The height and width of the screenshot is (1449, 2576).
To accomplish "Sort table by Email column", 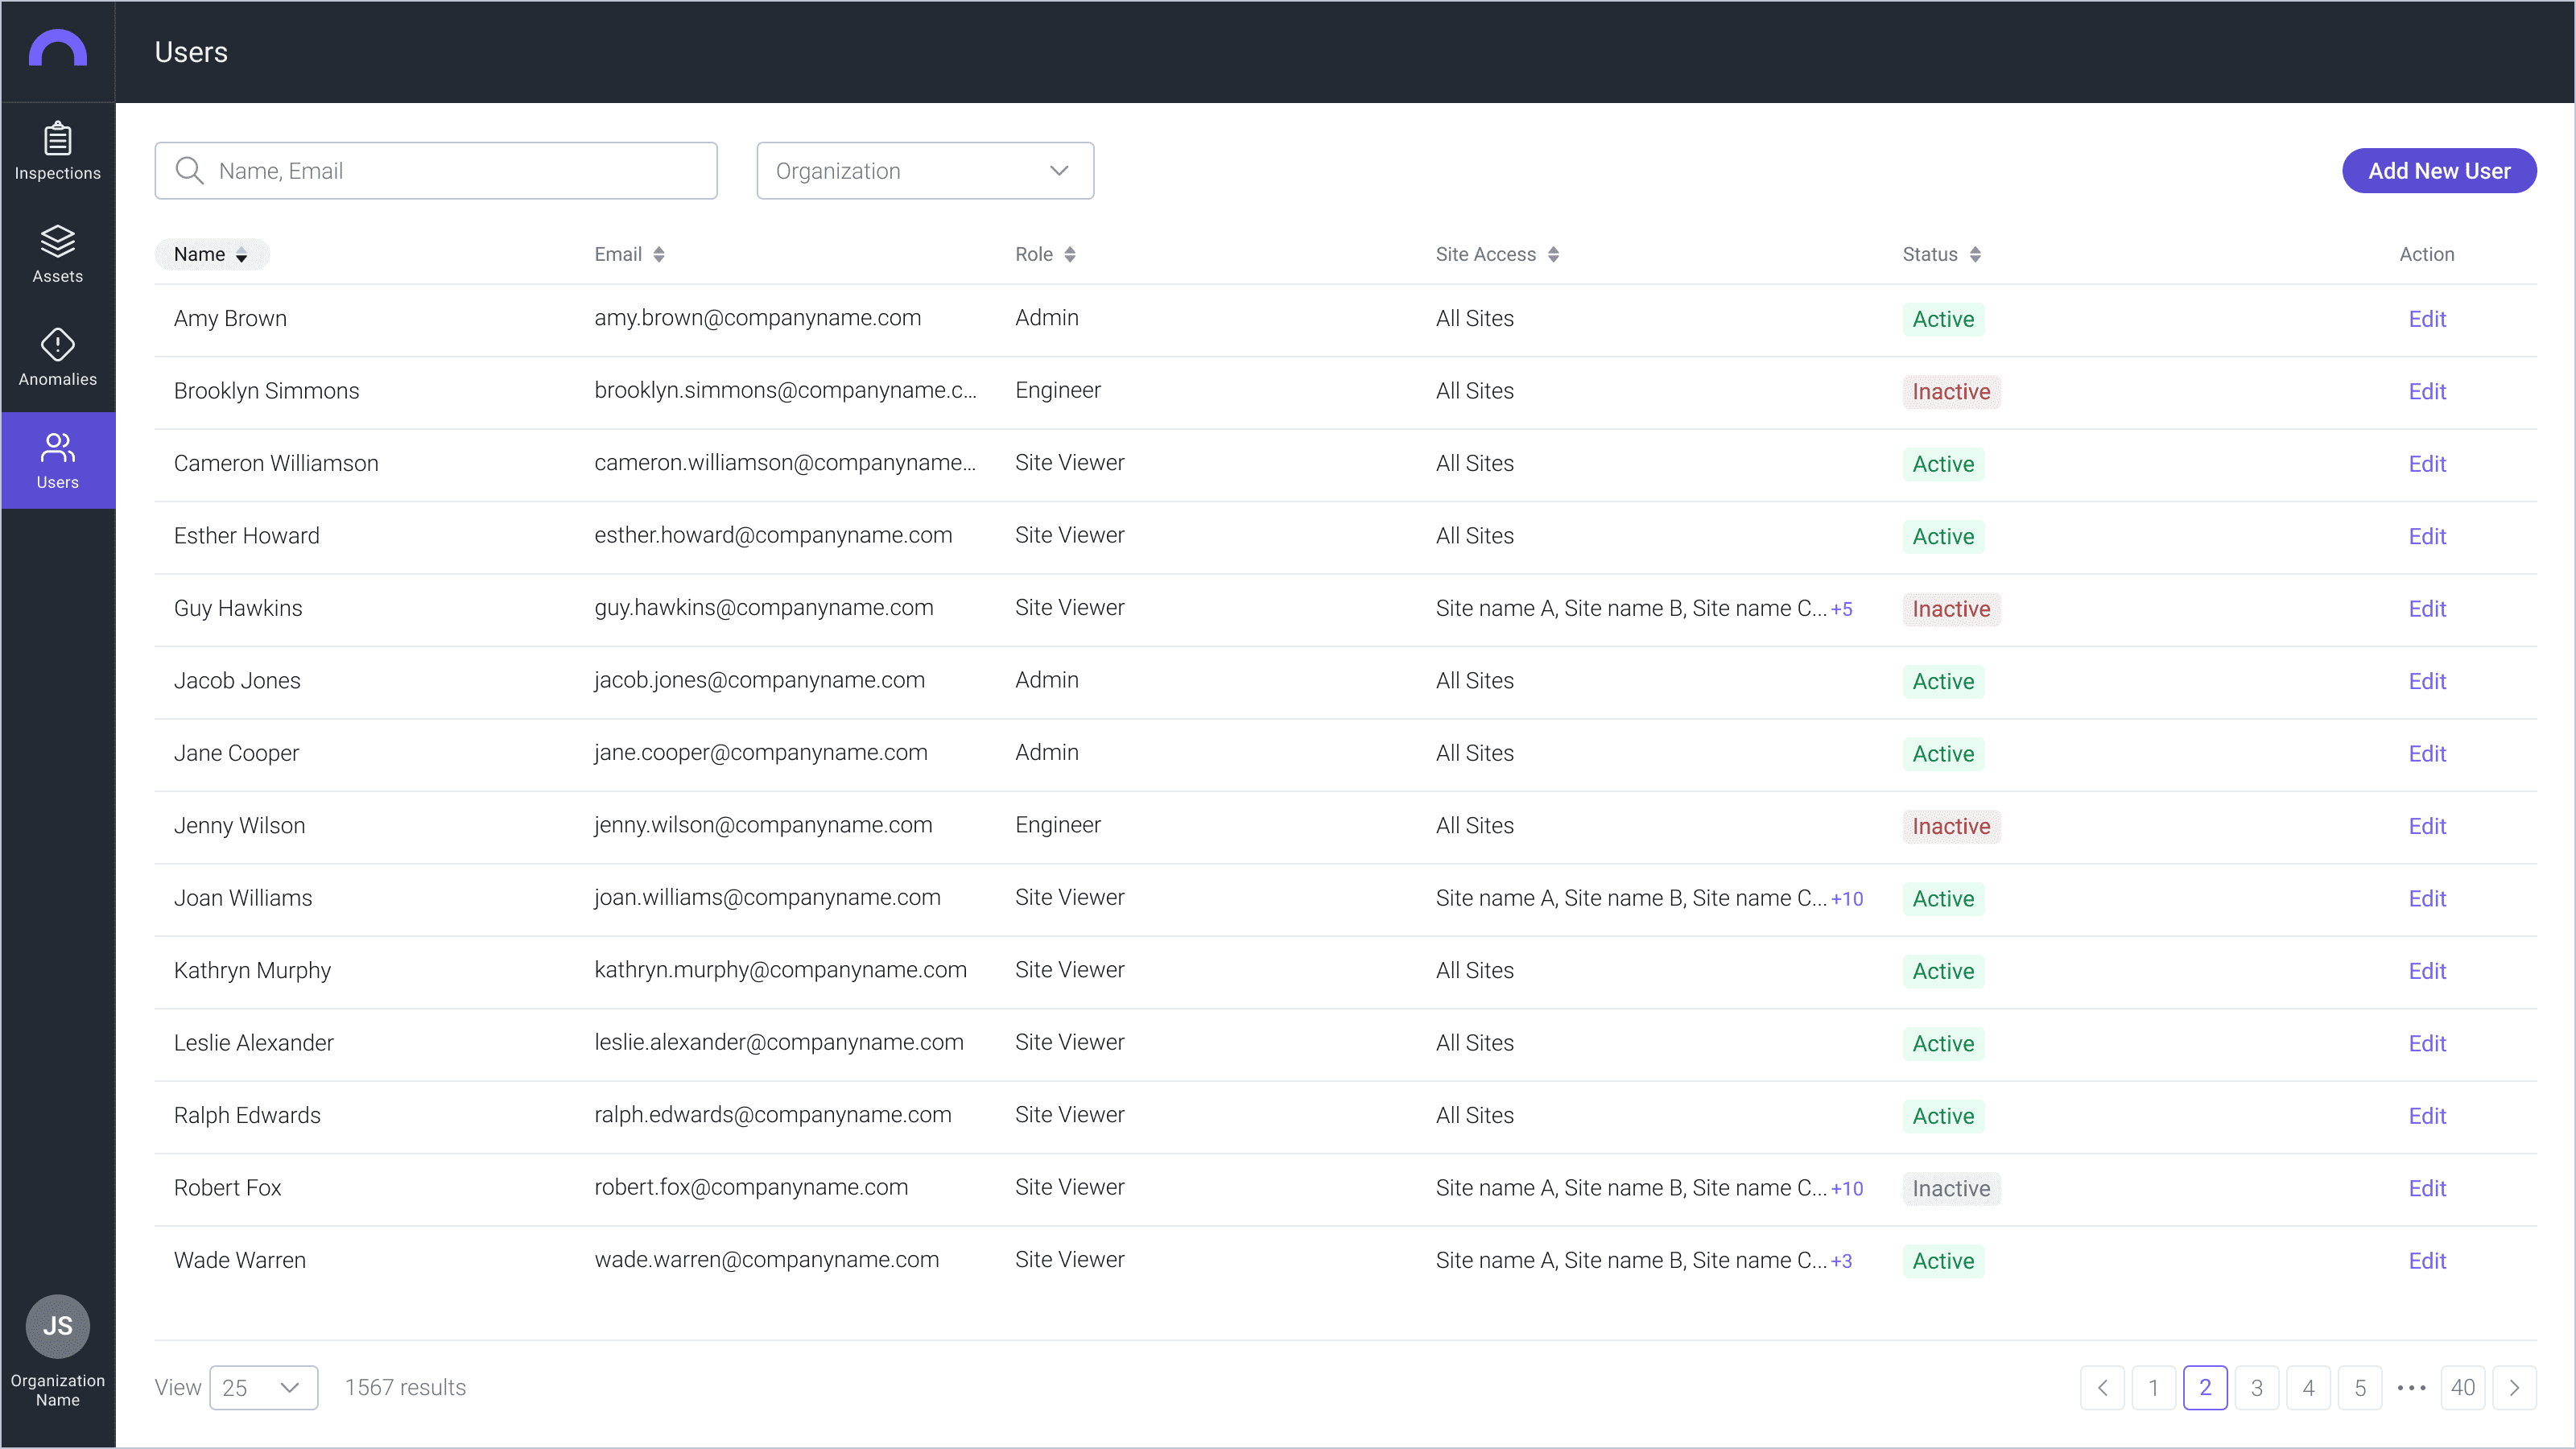I will pyautogui.click(x=629, y=254).
